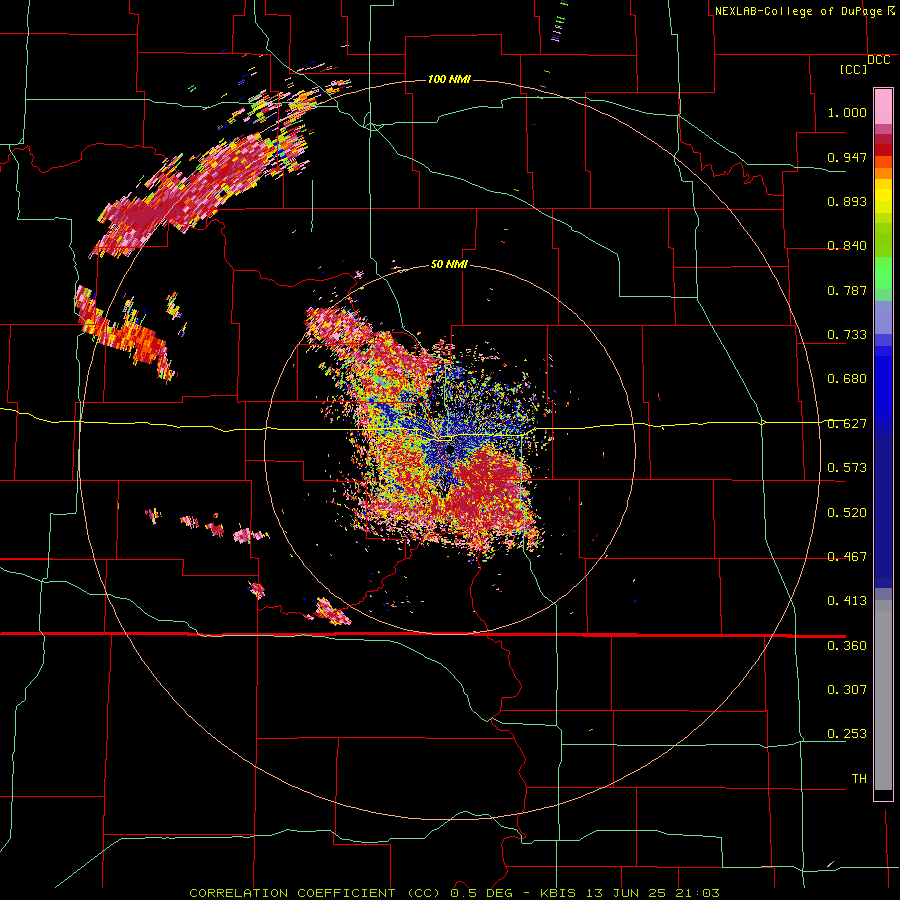Select the 0.467 legend value
The height and width of the screenshot is (900, 900).
coord(847,557)
